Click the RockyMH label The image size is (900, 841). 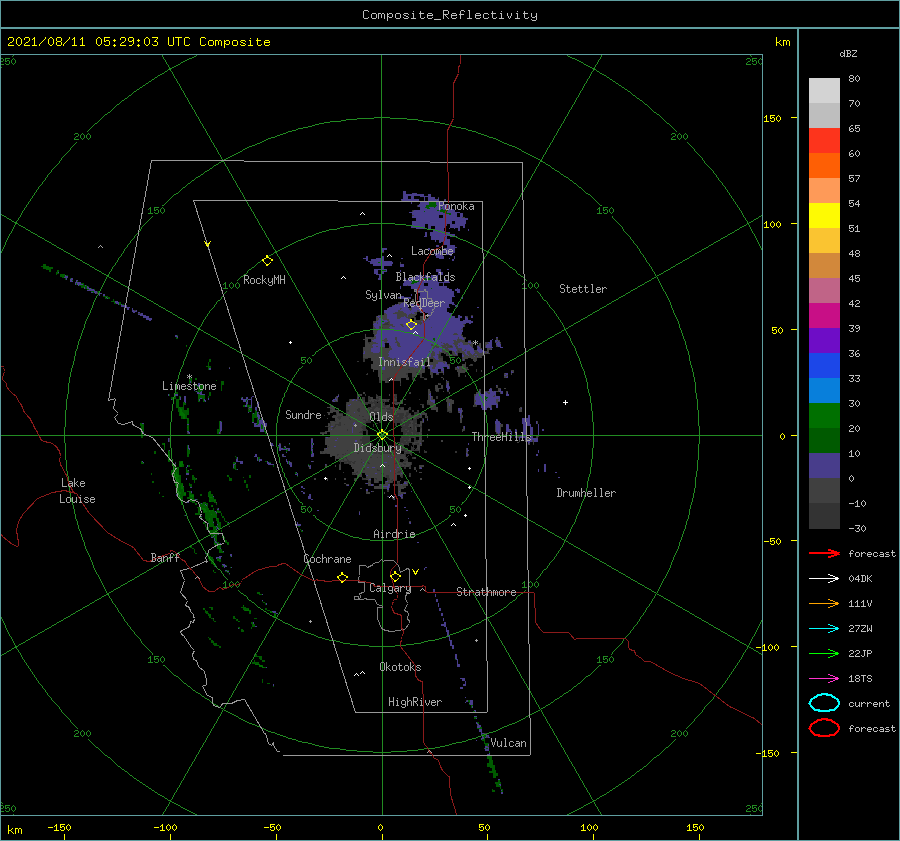pos(264,280)
